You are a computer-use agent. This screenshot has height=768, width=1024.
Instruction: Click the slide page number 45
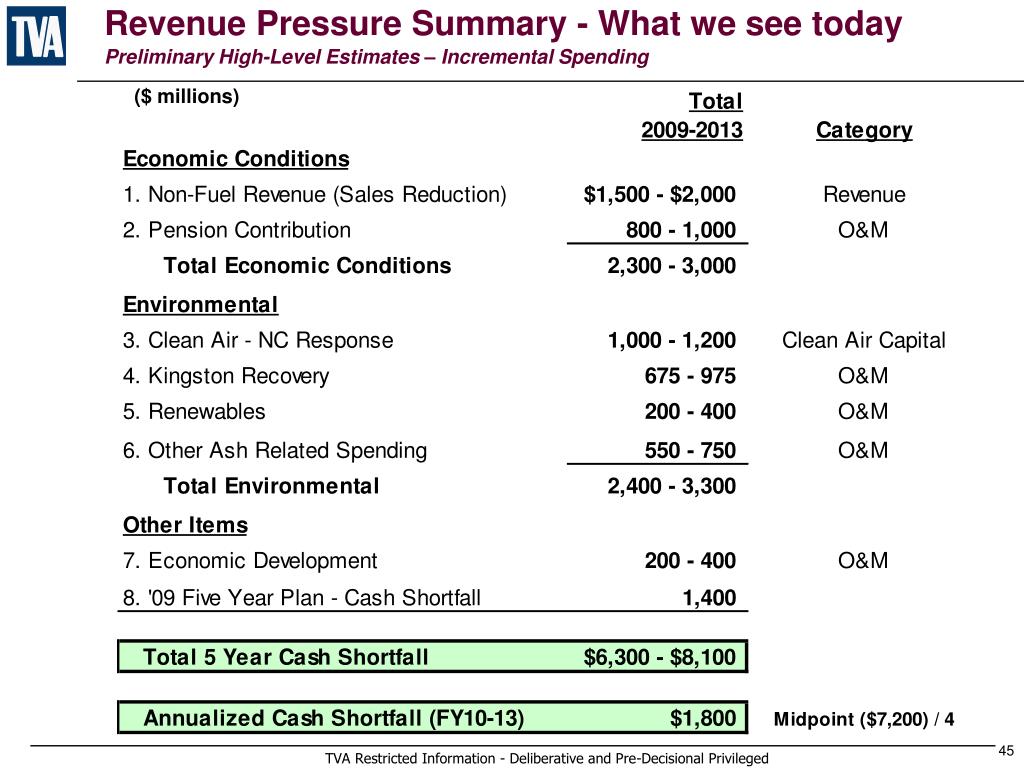pyautogui.click(x=1006, y=751)
